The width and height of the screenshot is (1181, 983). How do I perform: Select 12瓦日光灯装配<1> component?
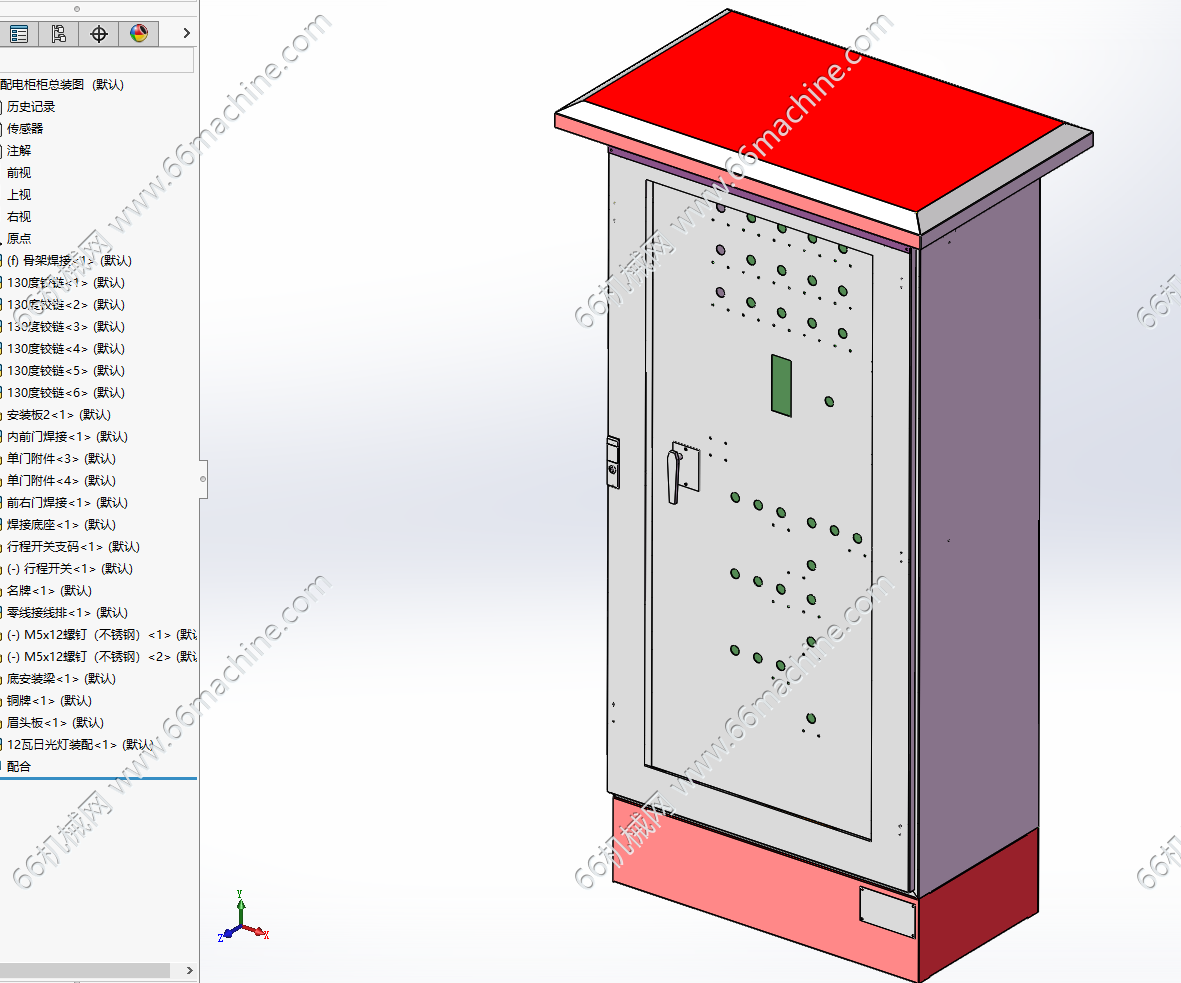80,745
